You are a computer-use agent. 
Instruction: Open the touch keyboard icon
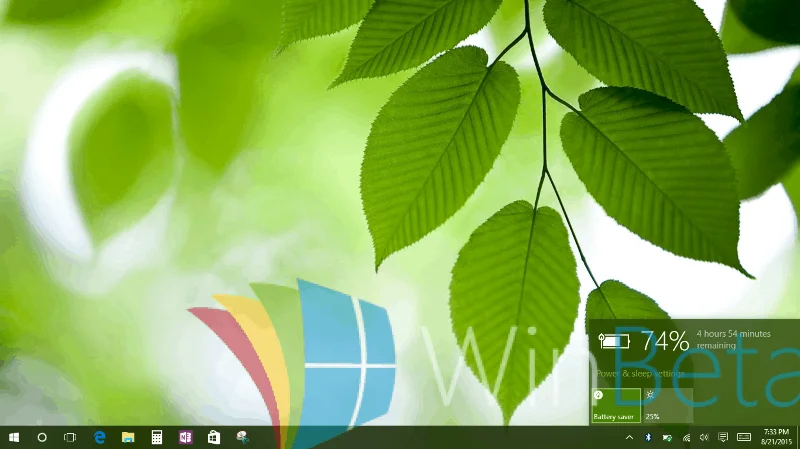[x=744, y=437]
